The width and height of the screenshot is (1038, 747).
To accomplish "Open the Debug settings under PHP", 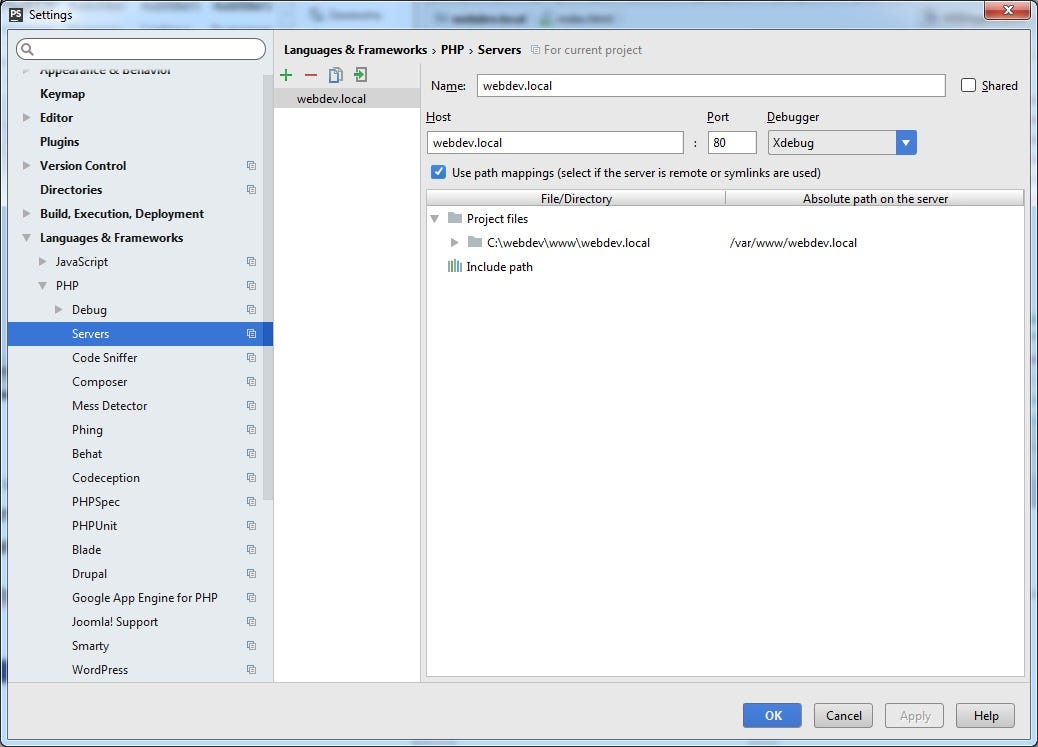I will pyautogui.click(x=87, y=309).
